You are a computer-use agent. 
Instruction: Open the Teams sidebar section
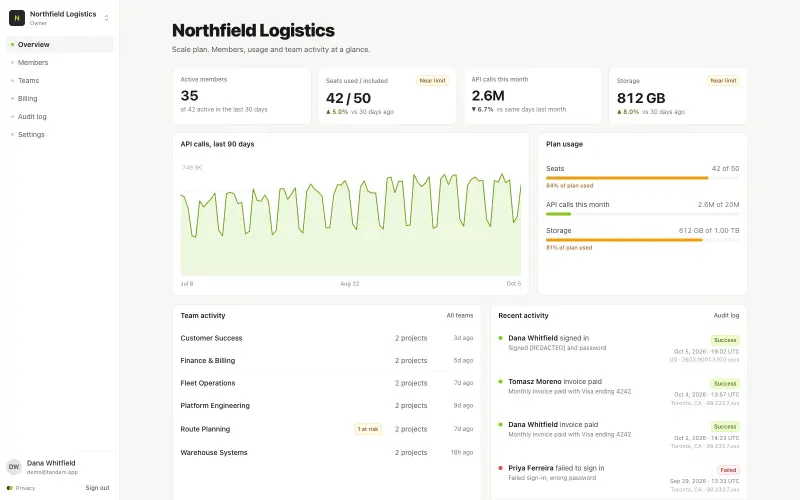pyautogui.click(x=60, y=81)
